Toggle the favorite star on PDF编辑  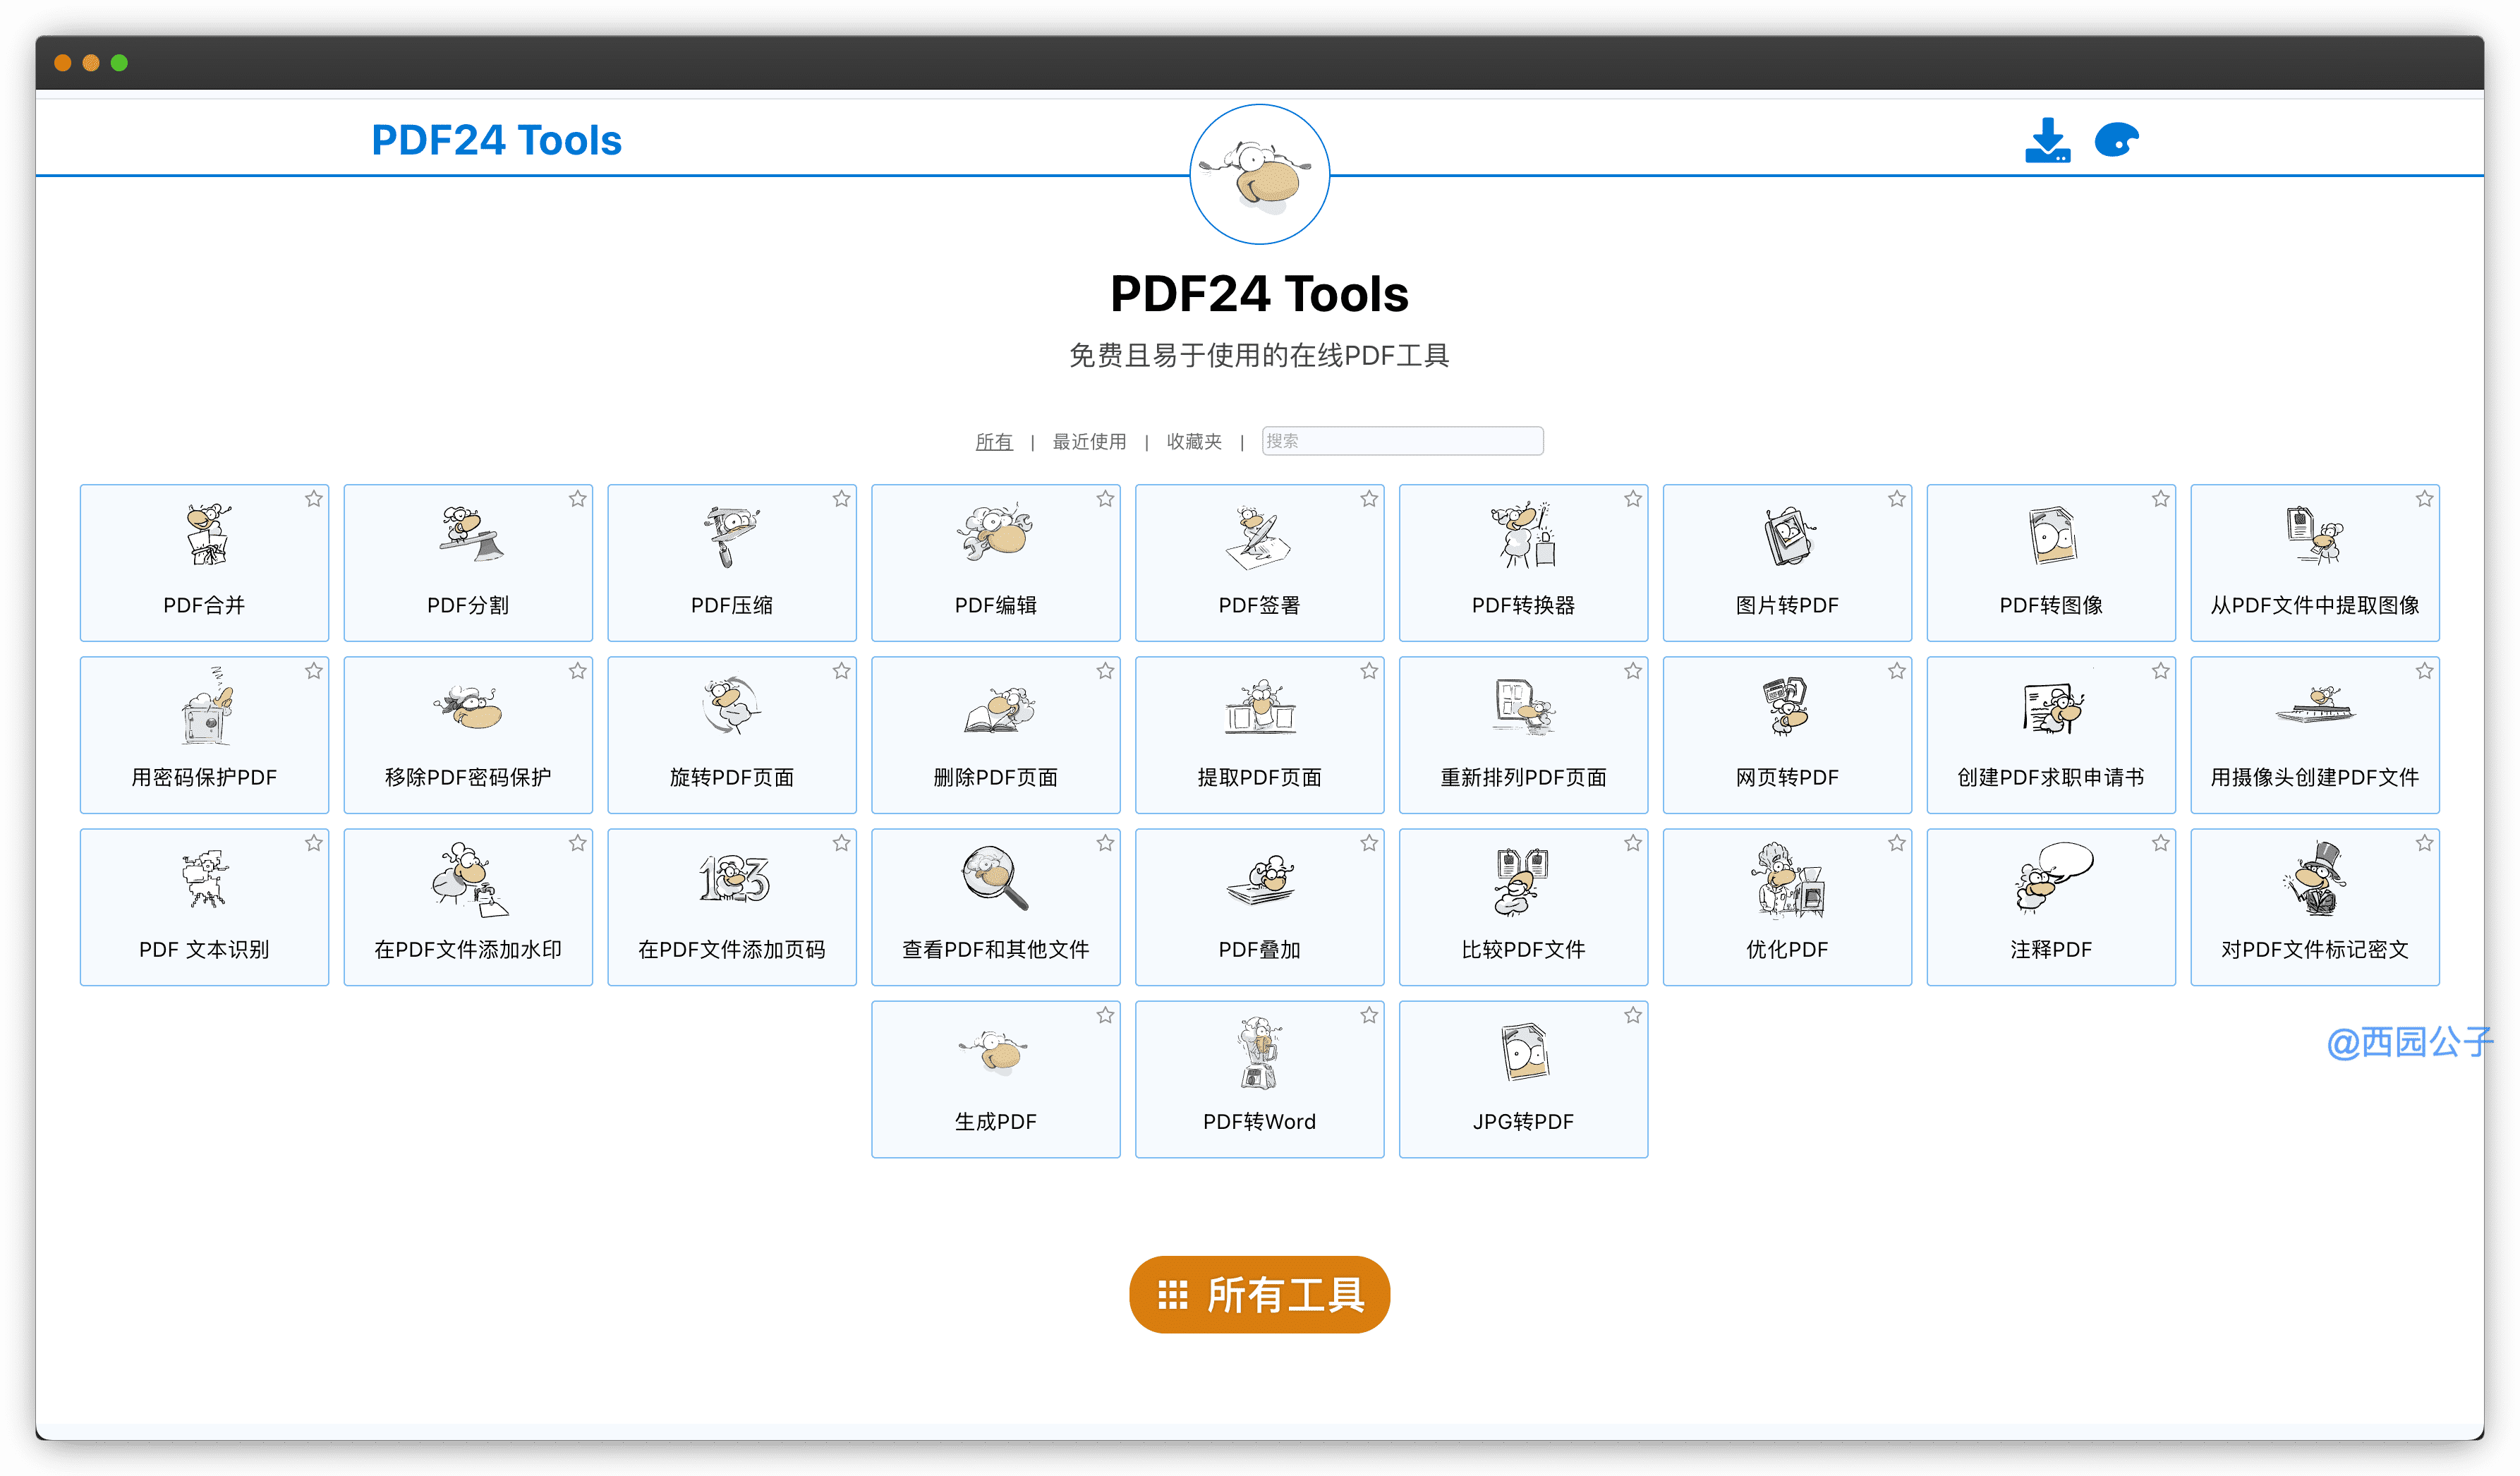pyautogui.click(x=1106, y=499)
